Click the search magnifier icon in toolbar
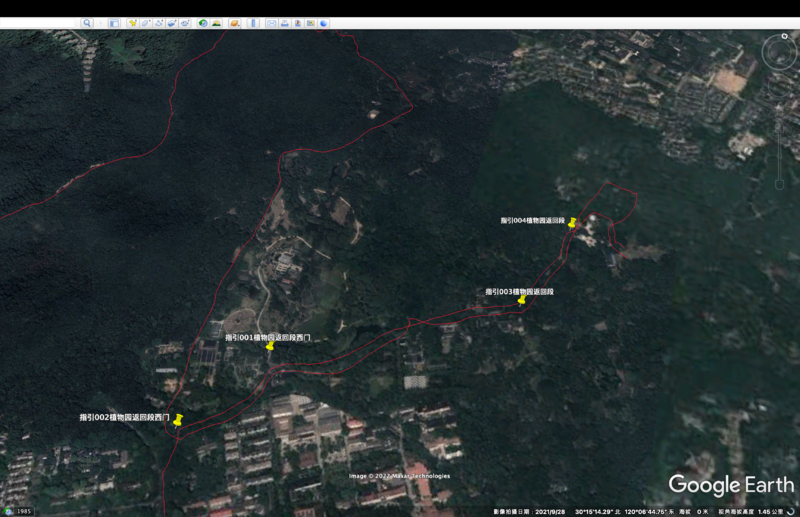The height and width of the screenshot is (517, 800). tap(87, 23)
